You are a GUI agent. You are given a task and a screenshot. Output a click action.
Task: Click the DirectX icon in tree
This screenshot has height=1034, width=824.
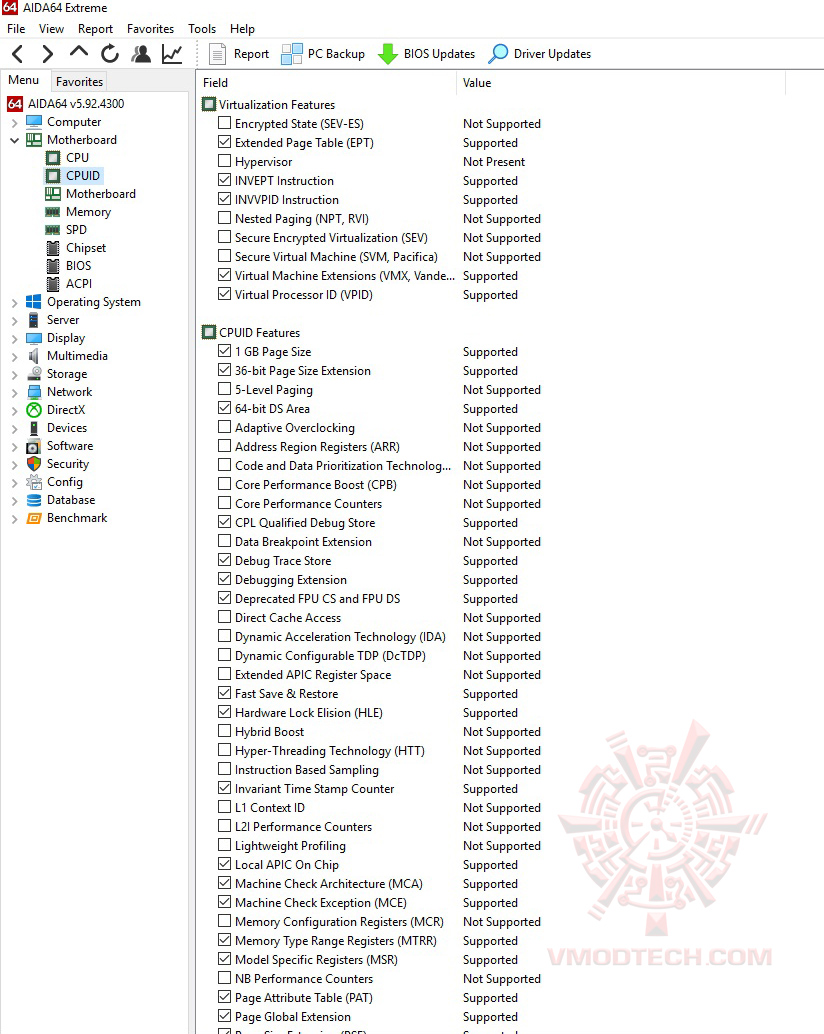coord(34,410)
